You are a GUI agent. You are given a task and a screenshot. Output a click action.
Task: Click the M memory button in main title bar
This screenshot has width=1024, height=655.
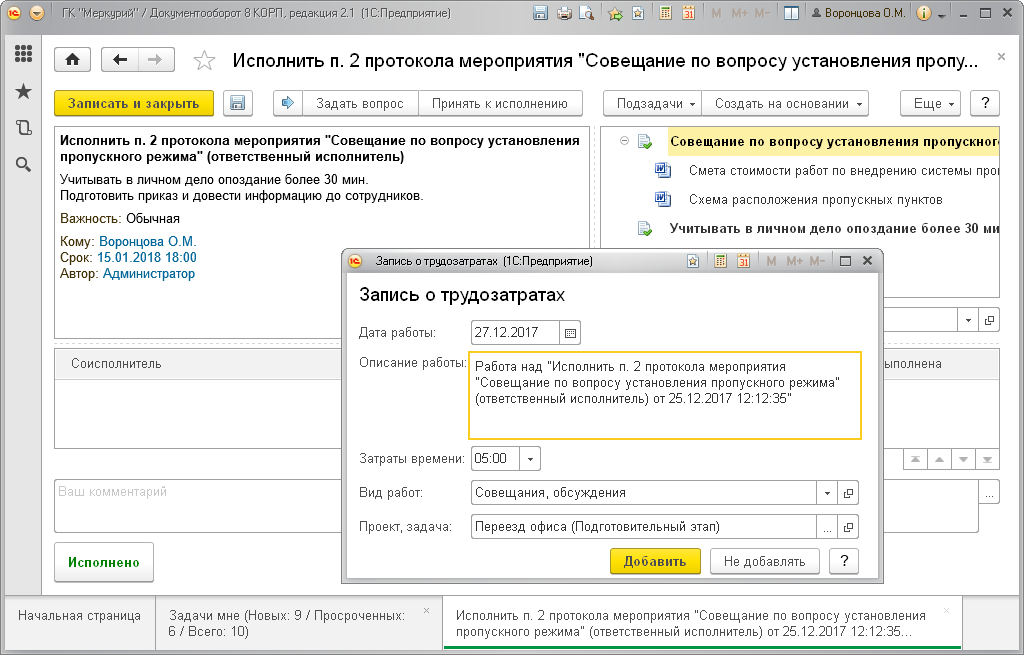point(716,13)
